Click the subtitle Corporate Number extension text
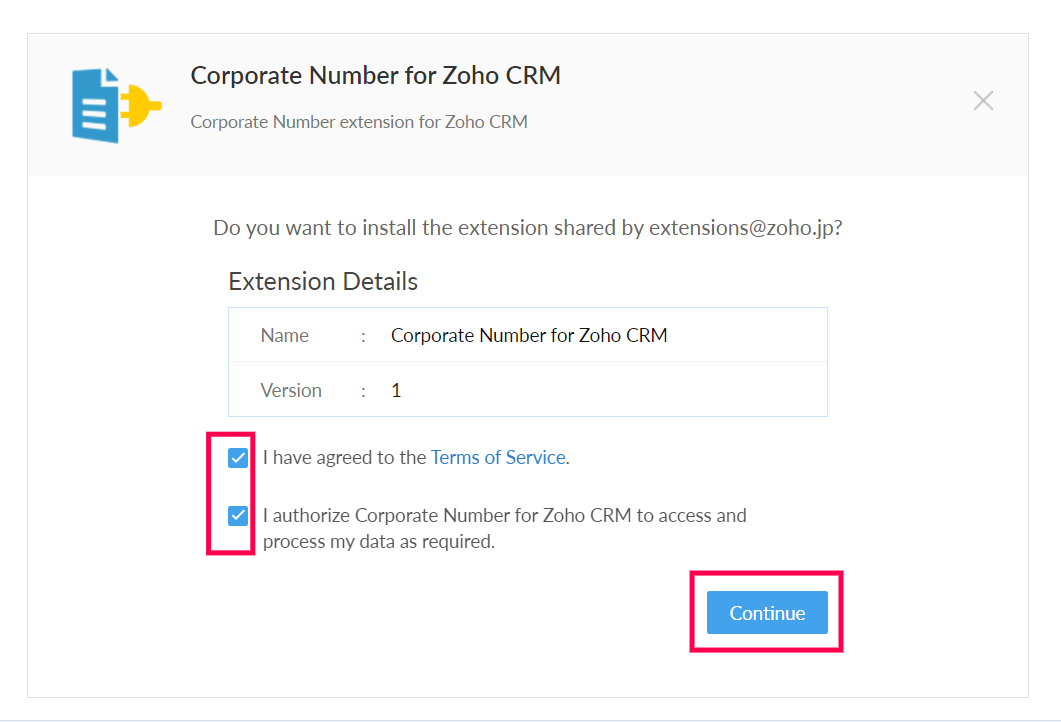The height and width of the screenshot is (722, 1061). click(358, 122)
